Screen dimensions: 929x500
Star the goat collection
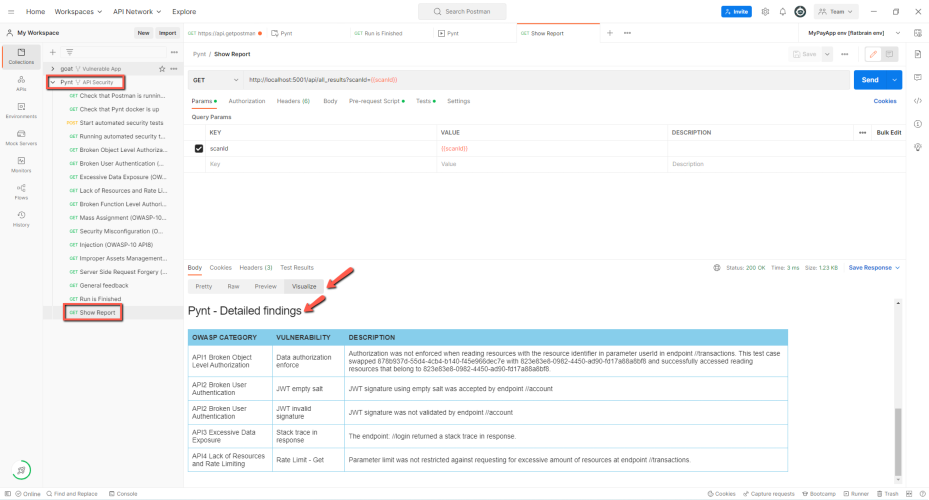click(x=162, y=69)
